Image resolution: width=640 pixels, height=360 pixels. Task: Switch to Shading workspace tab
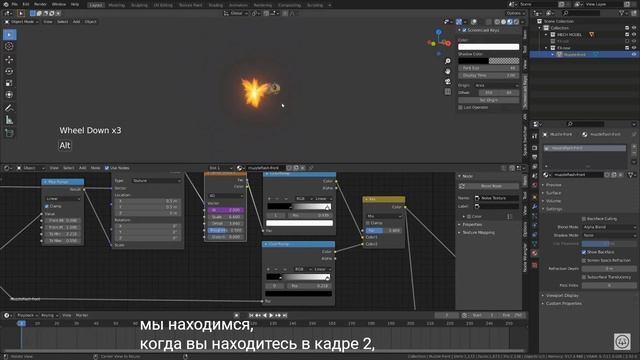point(216,5)
